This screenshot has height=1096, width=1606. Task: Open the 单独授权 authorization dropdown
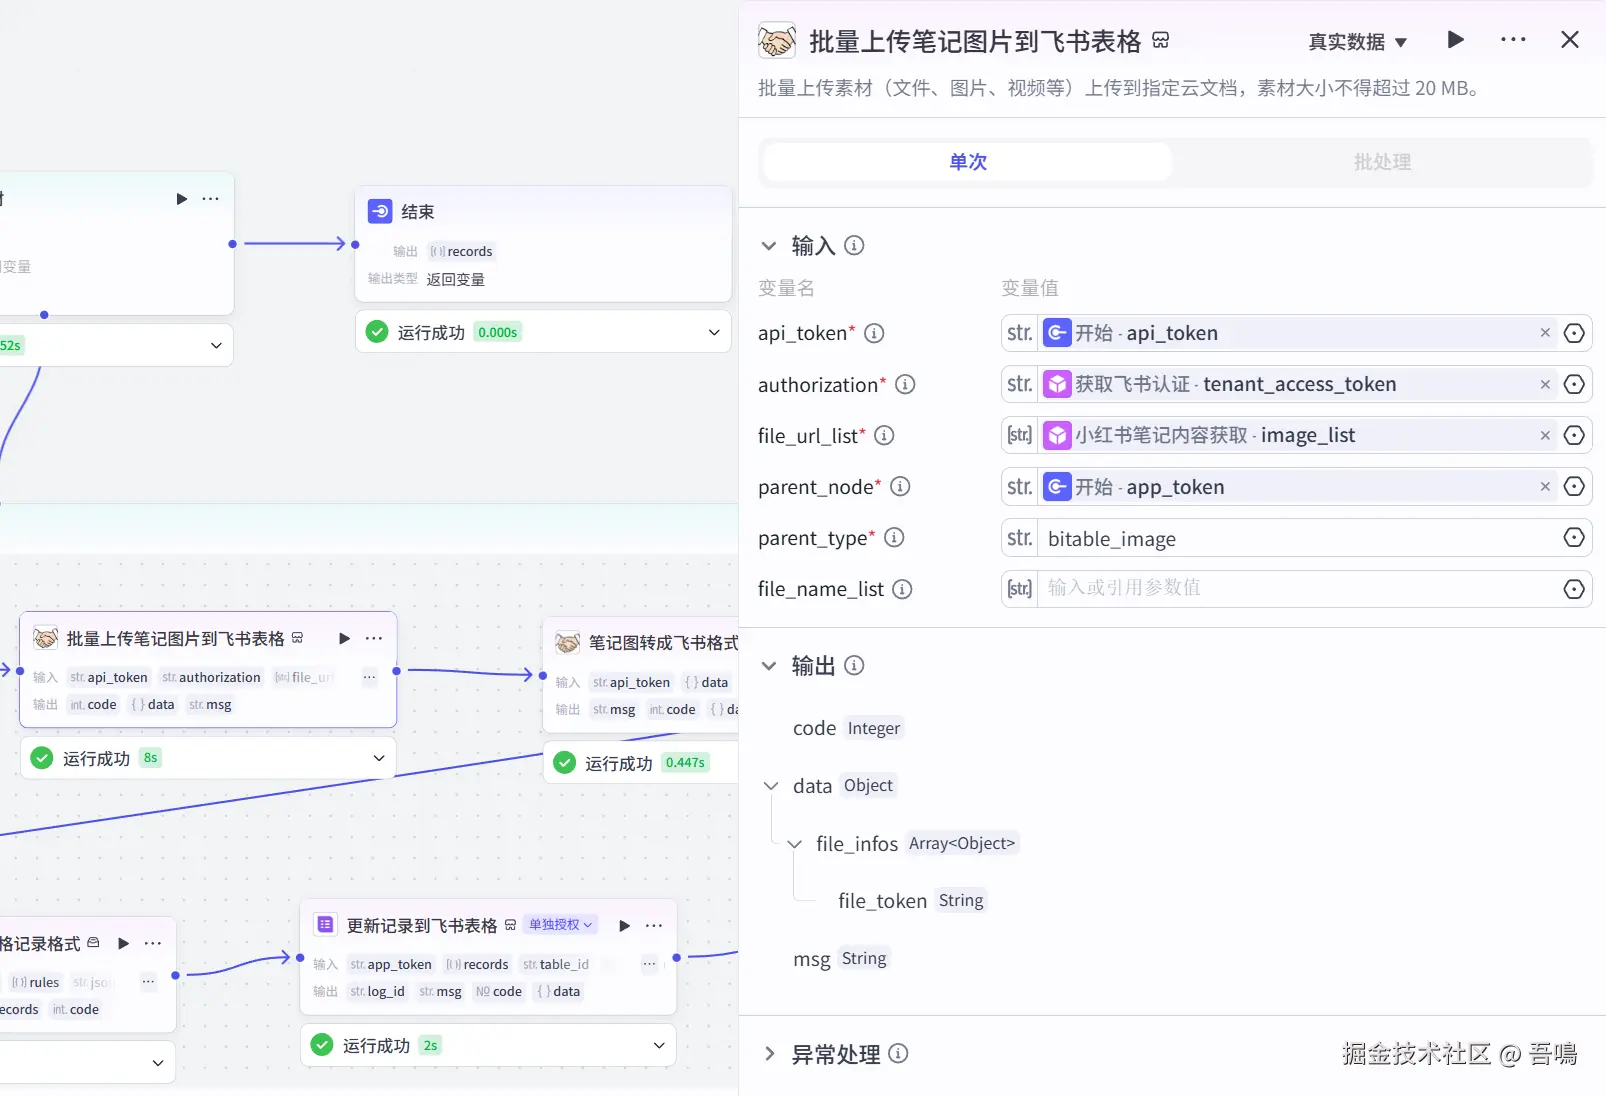click(560, 925)
